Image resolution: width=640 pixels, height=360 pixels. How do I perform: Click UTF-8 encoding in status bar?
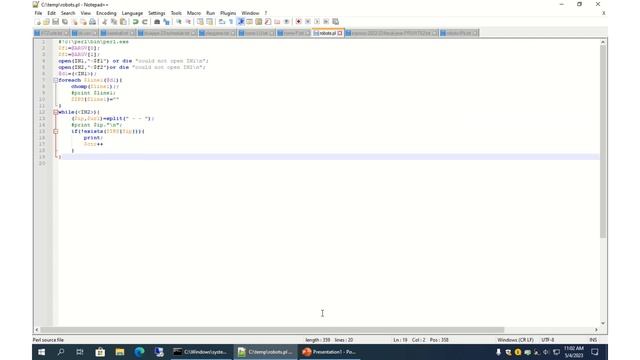tap(547, 340)
